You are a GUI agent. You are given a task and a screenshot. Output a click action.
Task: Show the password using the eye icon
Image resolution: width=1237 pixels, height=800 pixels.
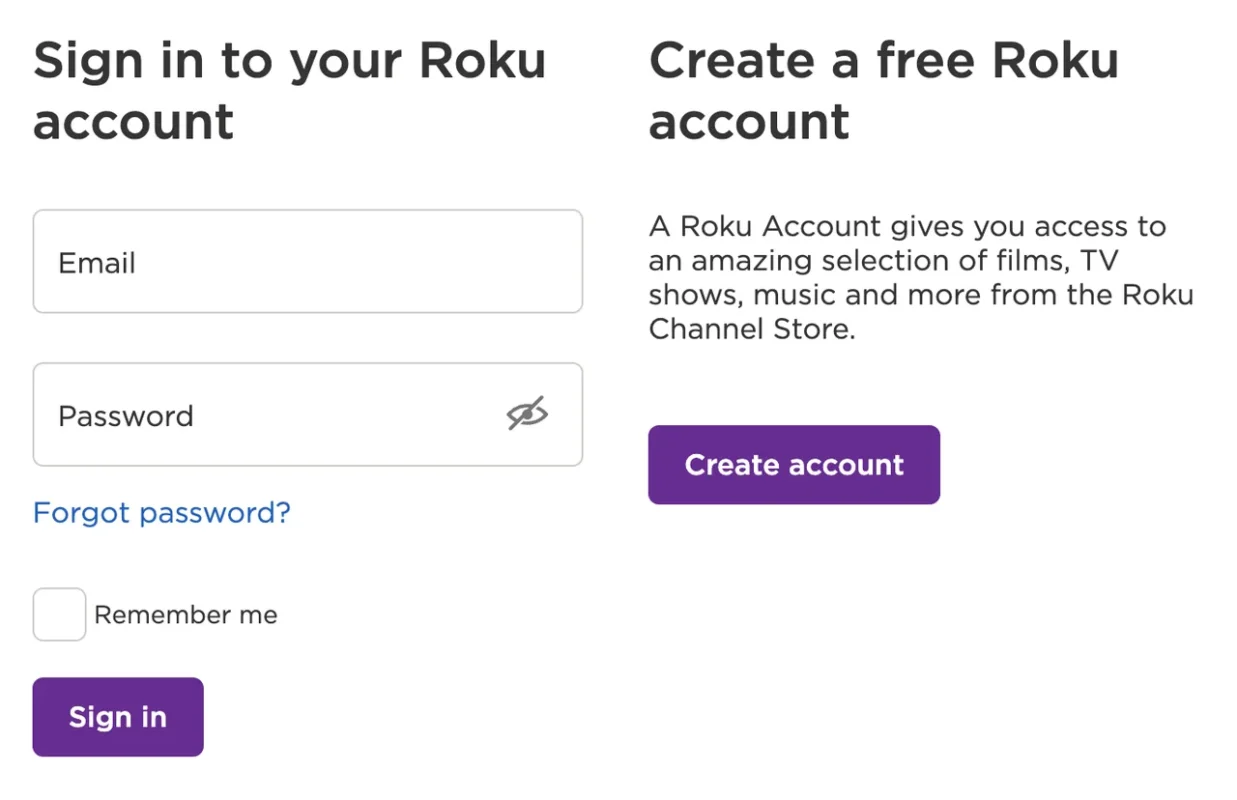click(527, 413)
